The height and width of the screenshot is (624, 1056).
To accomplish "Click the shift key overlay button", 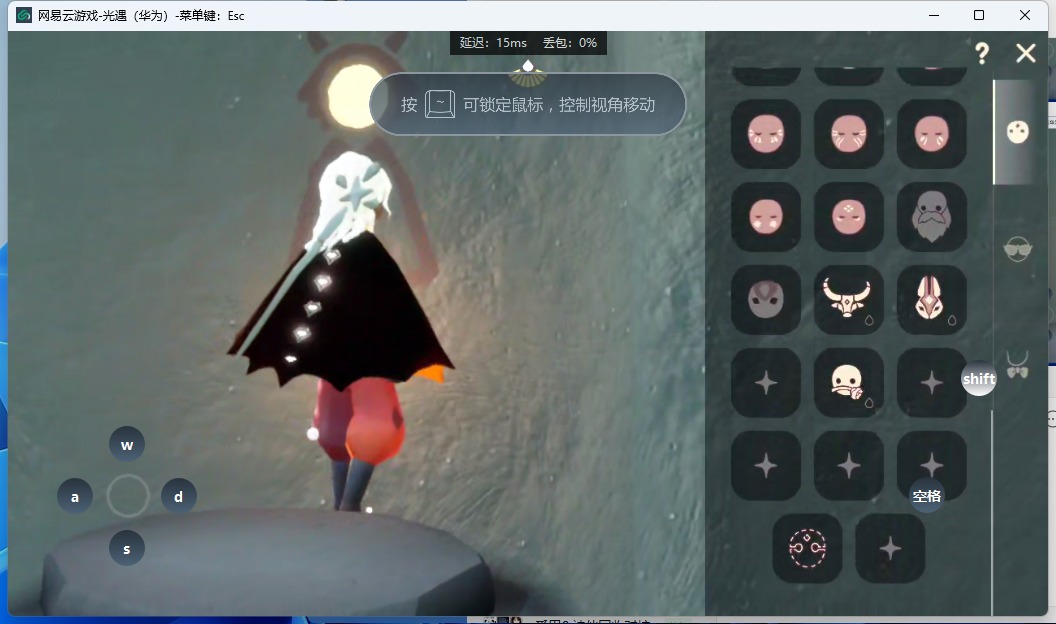I will pos(979,379).
